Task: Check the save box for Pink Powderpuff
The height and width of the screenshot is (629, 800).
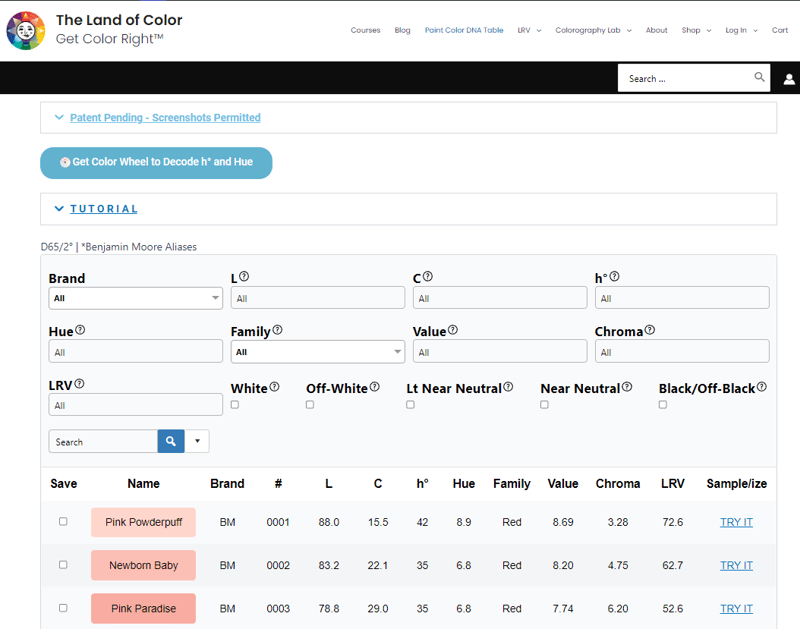Action: [x=63, y=522]
